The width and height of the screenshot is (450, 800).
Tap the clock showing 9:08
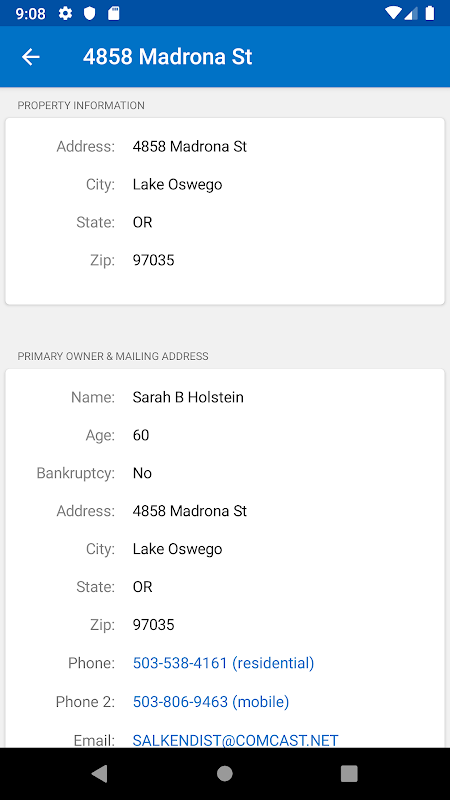click(x=31, y=13)
